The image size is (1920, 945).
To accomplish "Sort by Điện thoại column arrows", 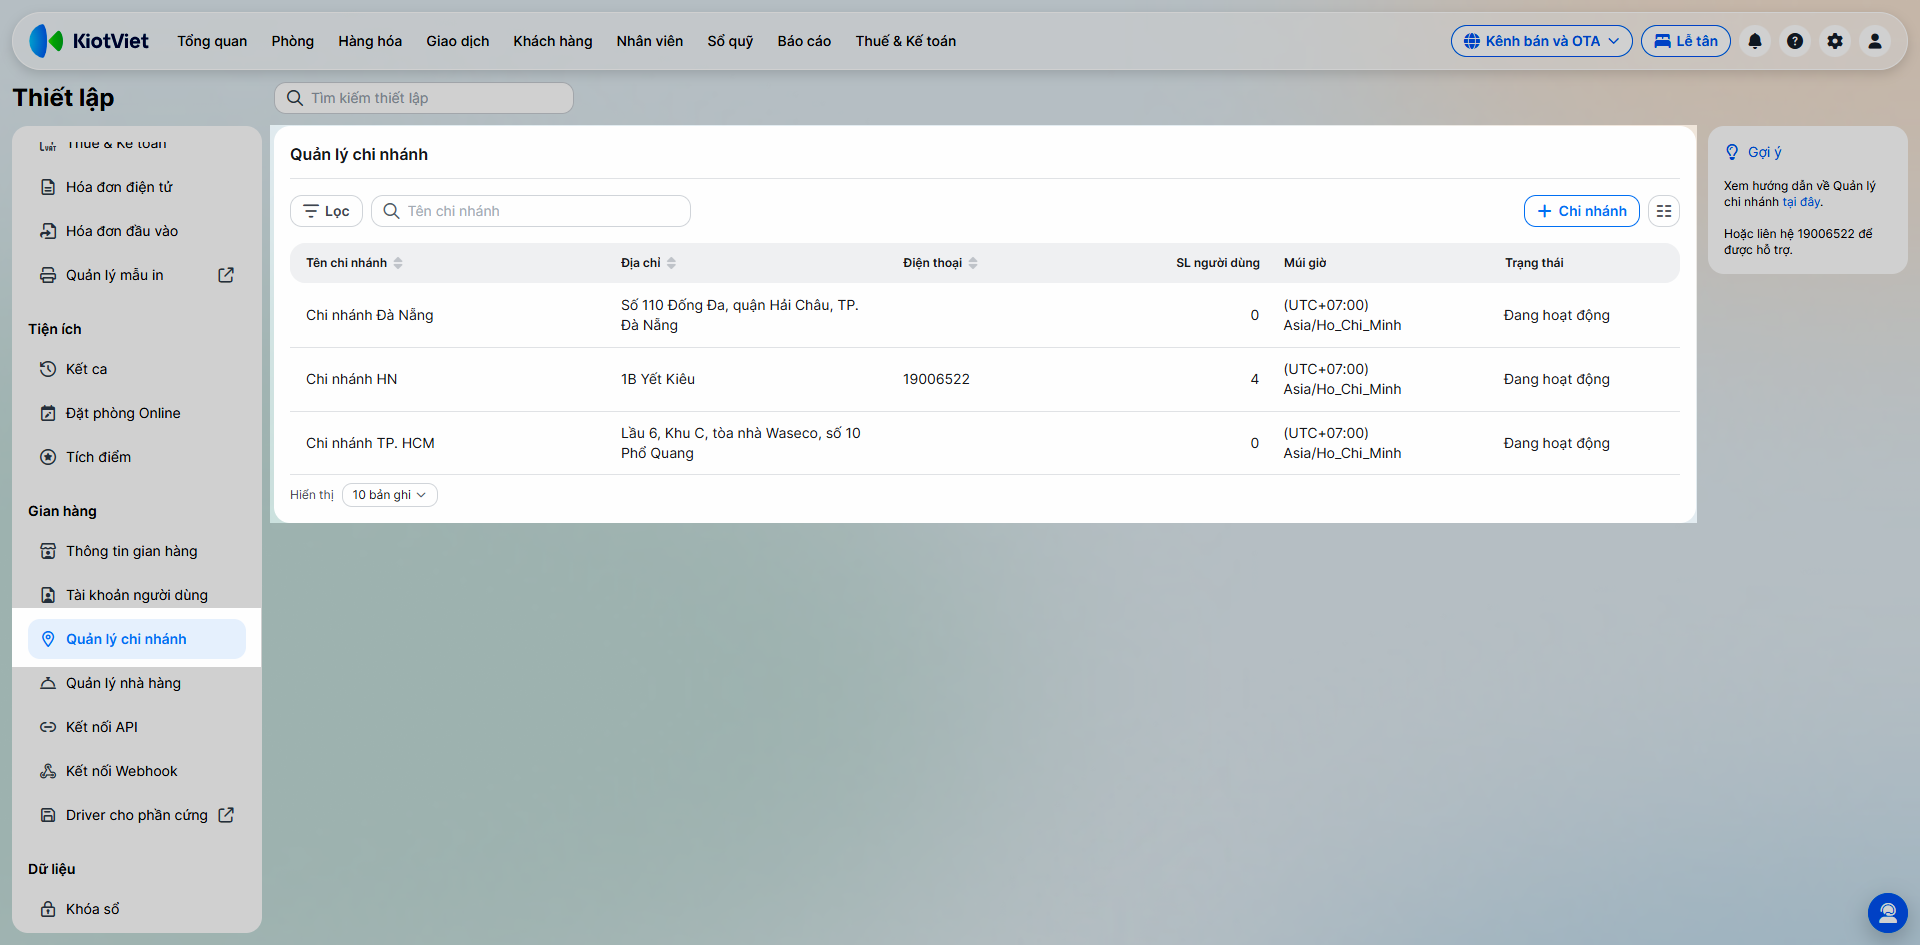I will click(973, 263).
